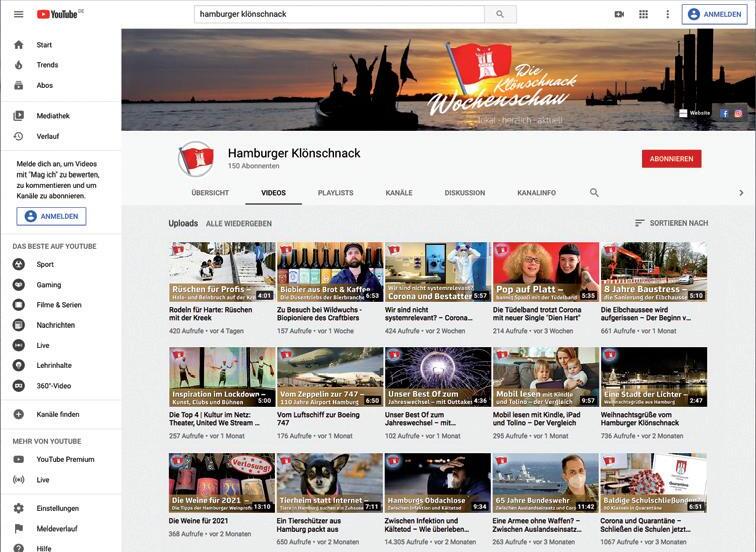The height and width of the screenshot is (552, 756).
Task: Go to the YouTube logo home
Action: tap(57, 14)
